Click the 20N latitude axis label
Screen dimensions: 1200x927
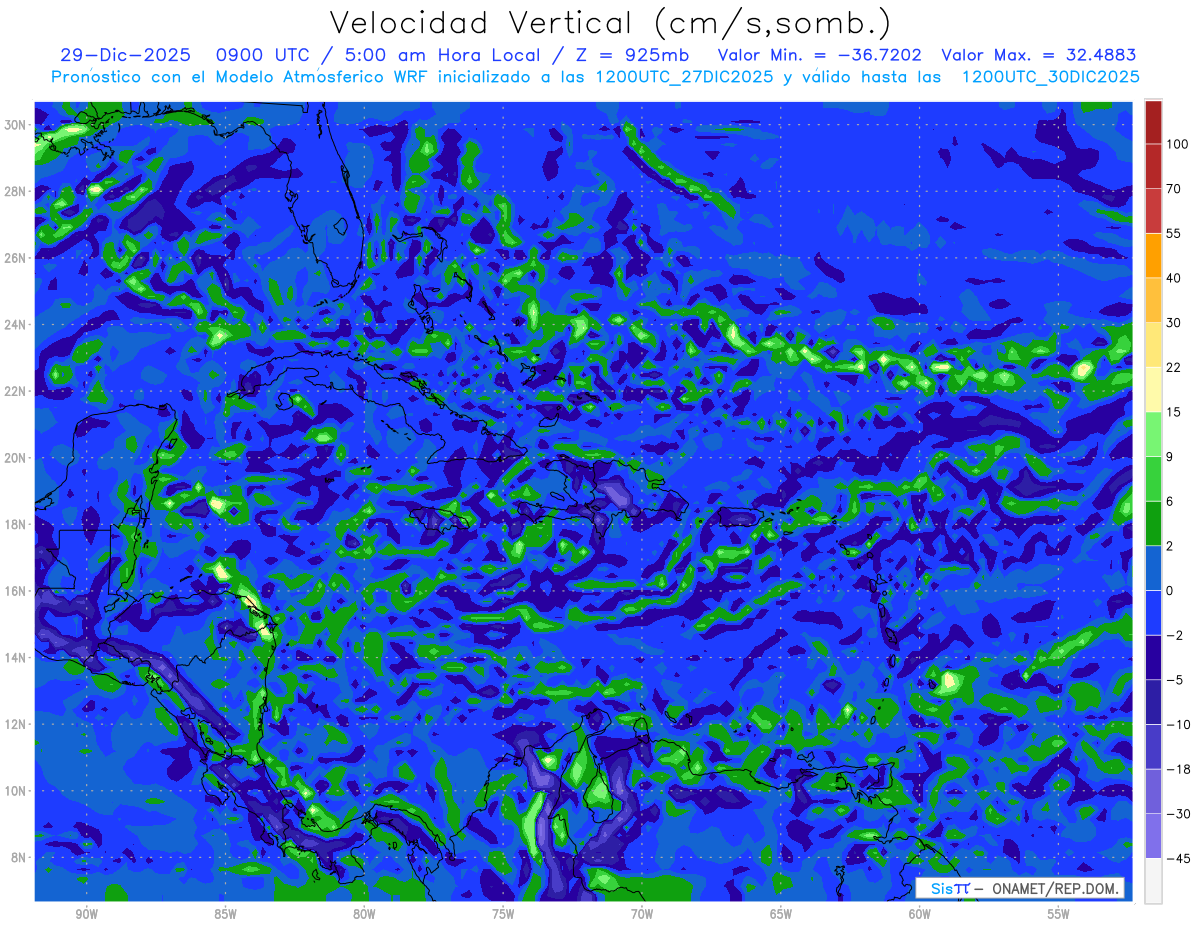pyautogui.click(x=17, y=458)
